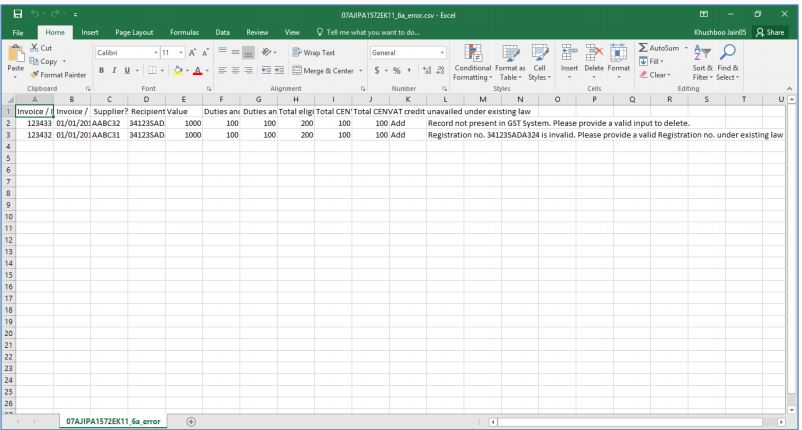Decrease decimal places
This screenshot has height=430, width=802.
[x=440, y=71]
